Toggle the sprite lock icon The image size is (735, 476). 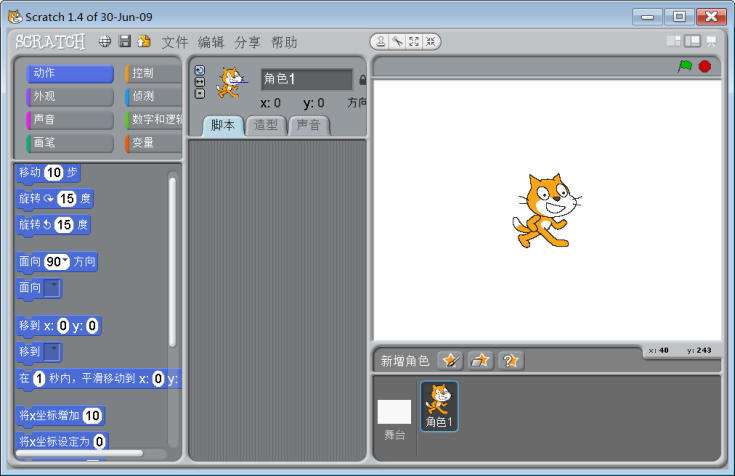click(362, 80)
